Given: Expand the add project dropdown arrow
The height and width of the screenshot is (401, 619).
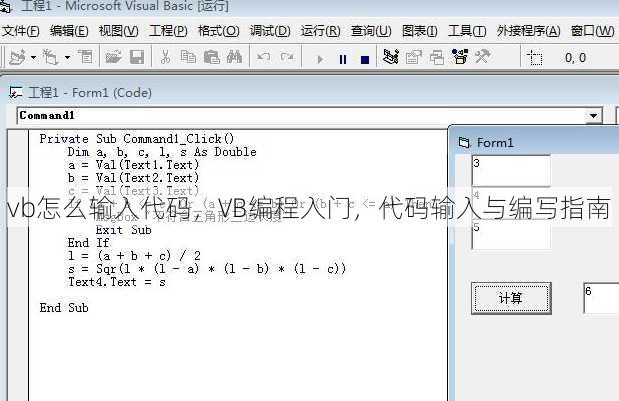Looking at the screenshot, I should 33,58.
